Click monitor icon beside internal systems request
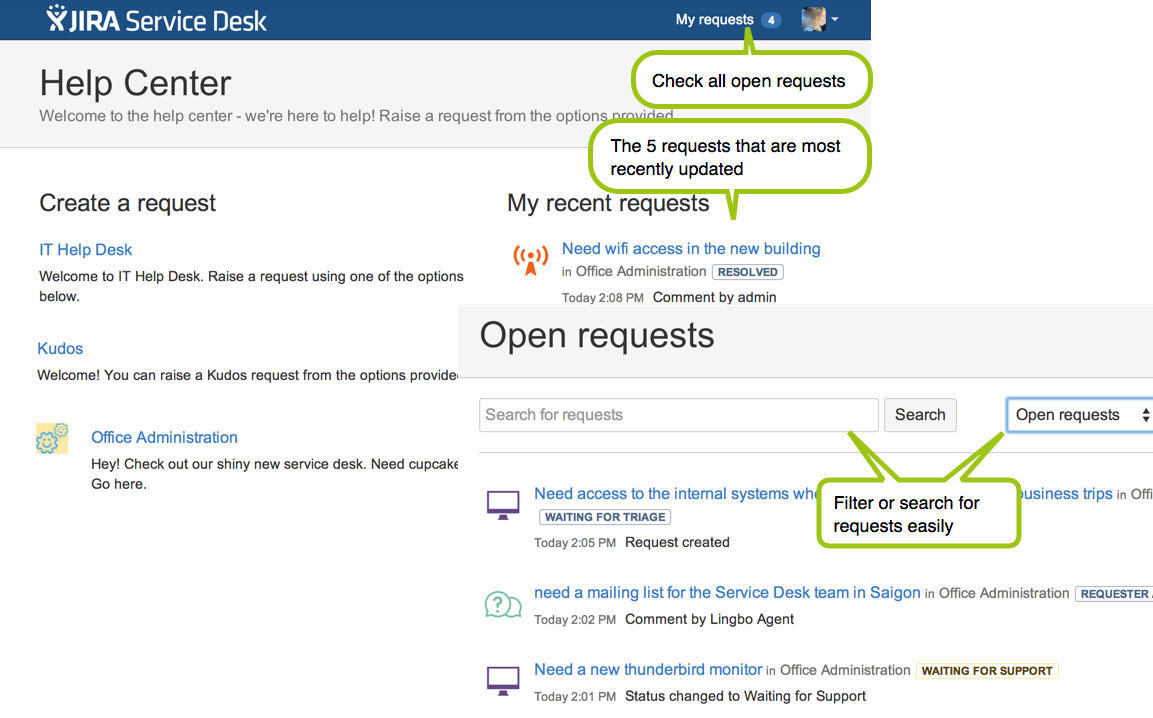Screen dimensions: 1153x718 pyautogui.click(x=503, y=506)
